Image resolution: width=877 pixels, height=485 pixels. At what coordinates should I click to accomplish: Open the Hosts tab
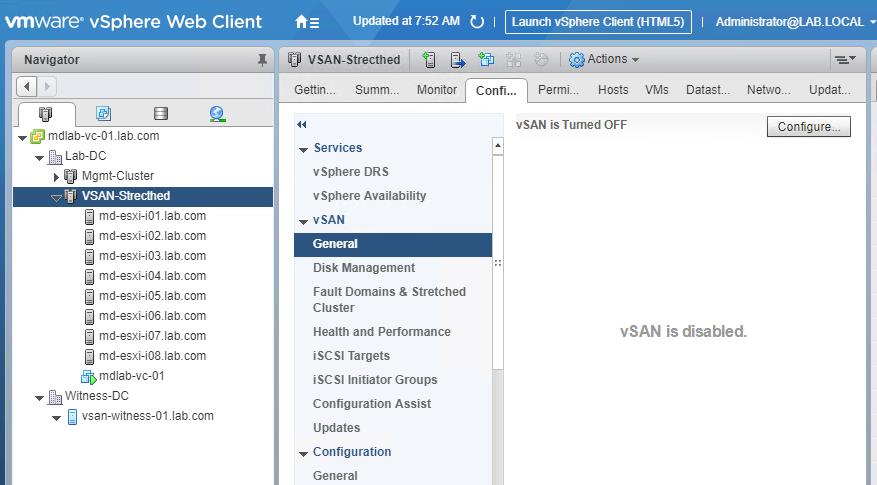[x=613, y=90]
